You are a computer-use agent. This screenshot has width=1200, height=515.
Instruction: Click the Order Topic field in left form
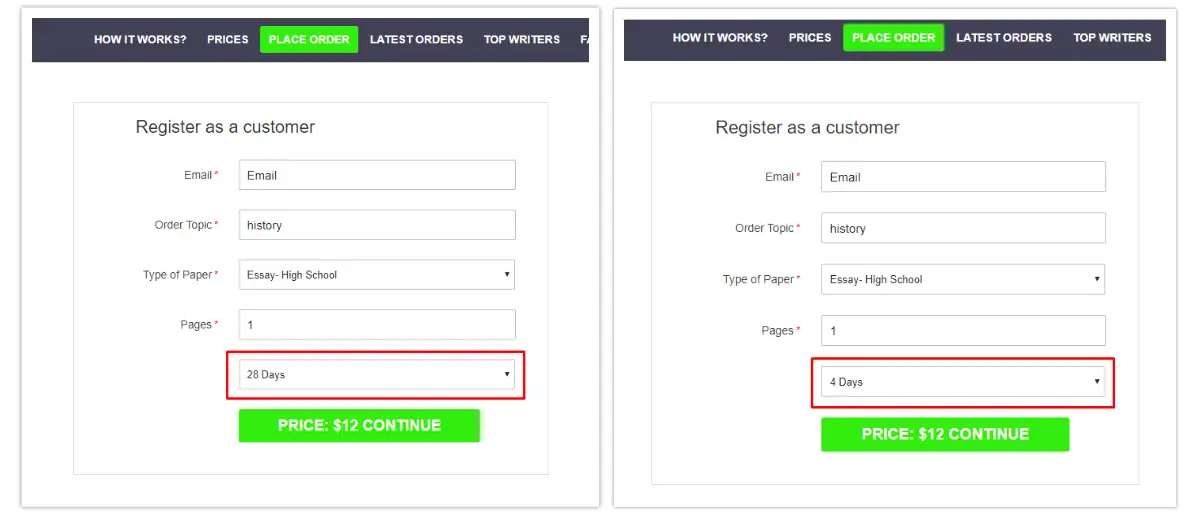[x=376, y=225]
